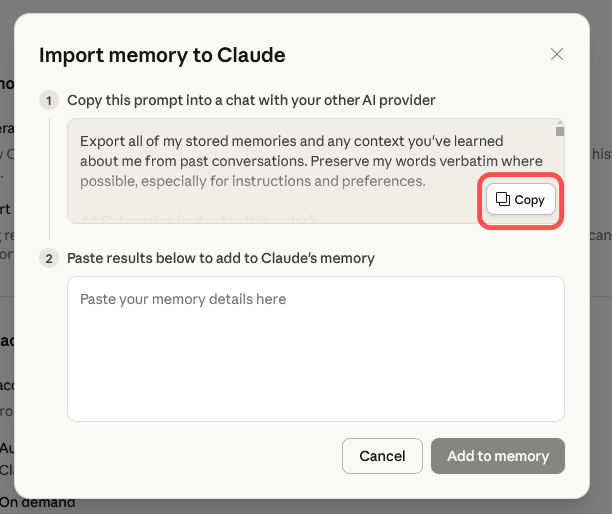Click the 'Import memory to Claude' title
This screenshot has height=514, width=612.
[x=162, y=56]
